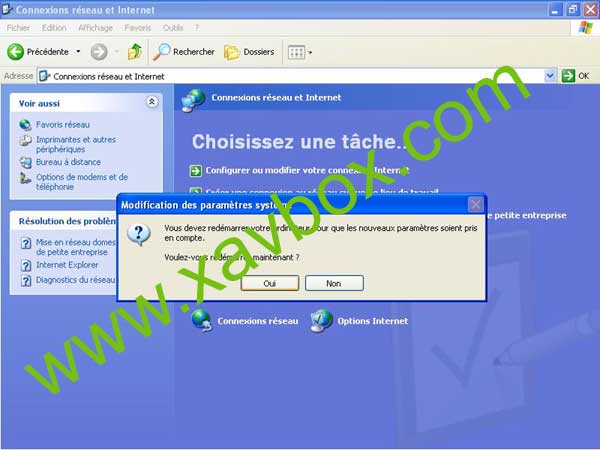The image size is (600, 450).
Task: Open Bureau à distance link
Action: (68, 162)
